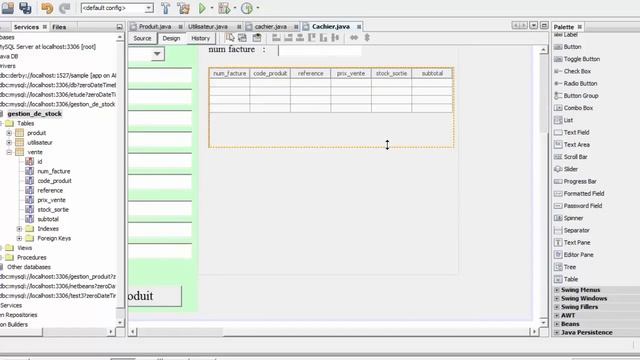
Task: Switch editor to Design view
Action: tap(171, 38)
